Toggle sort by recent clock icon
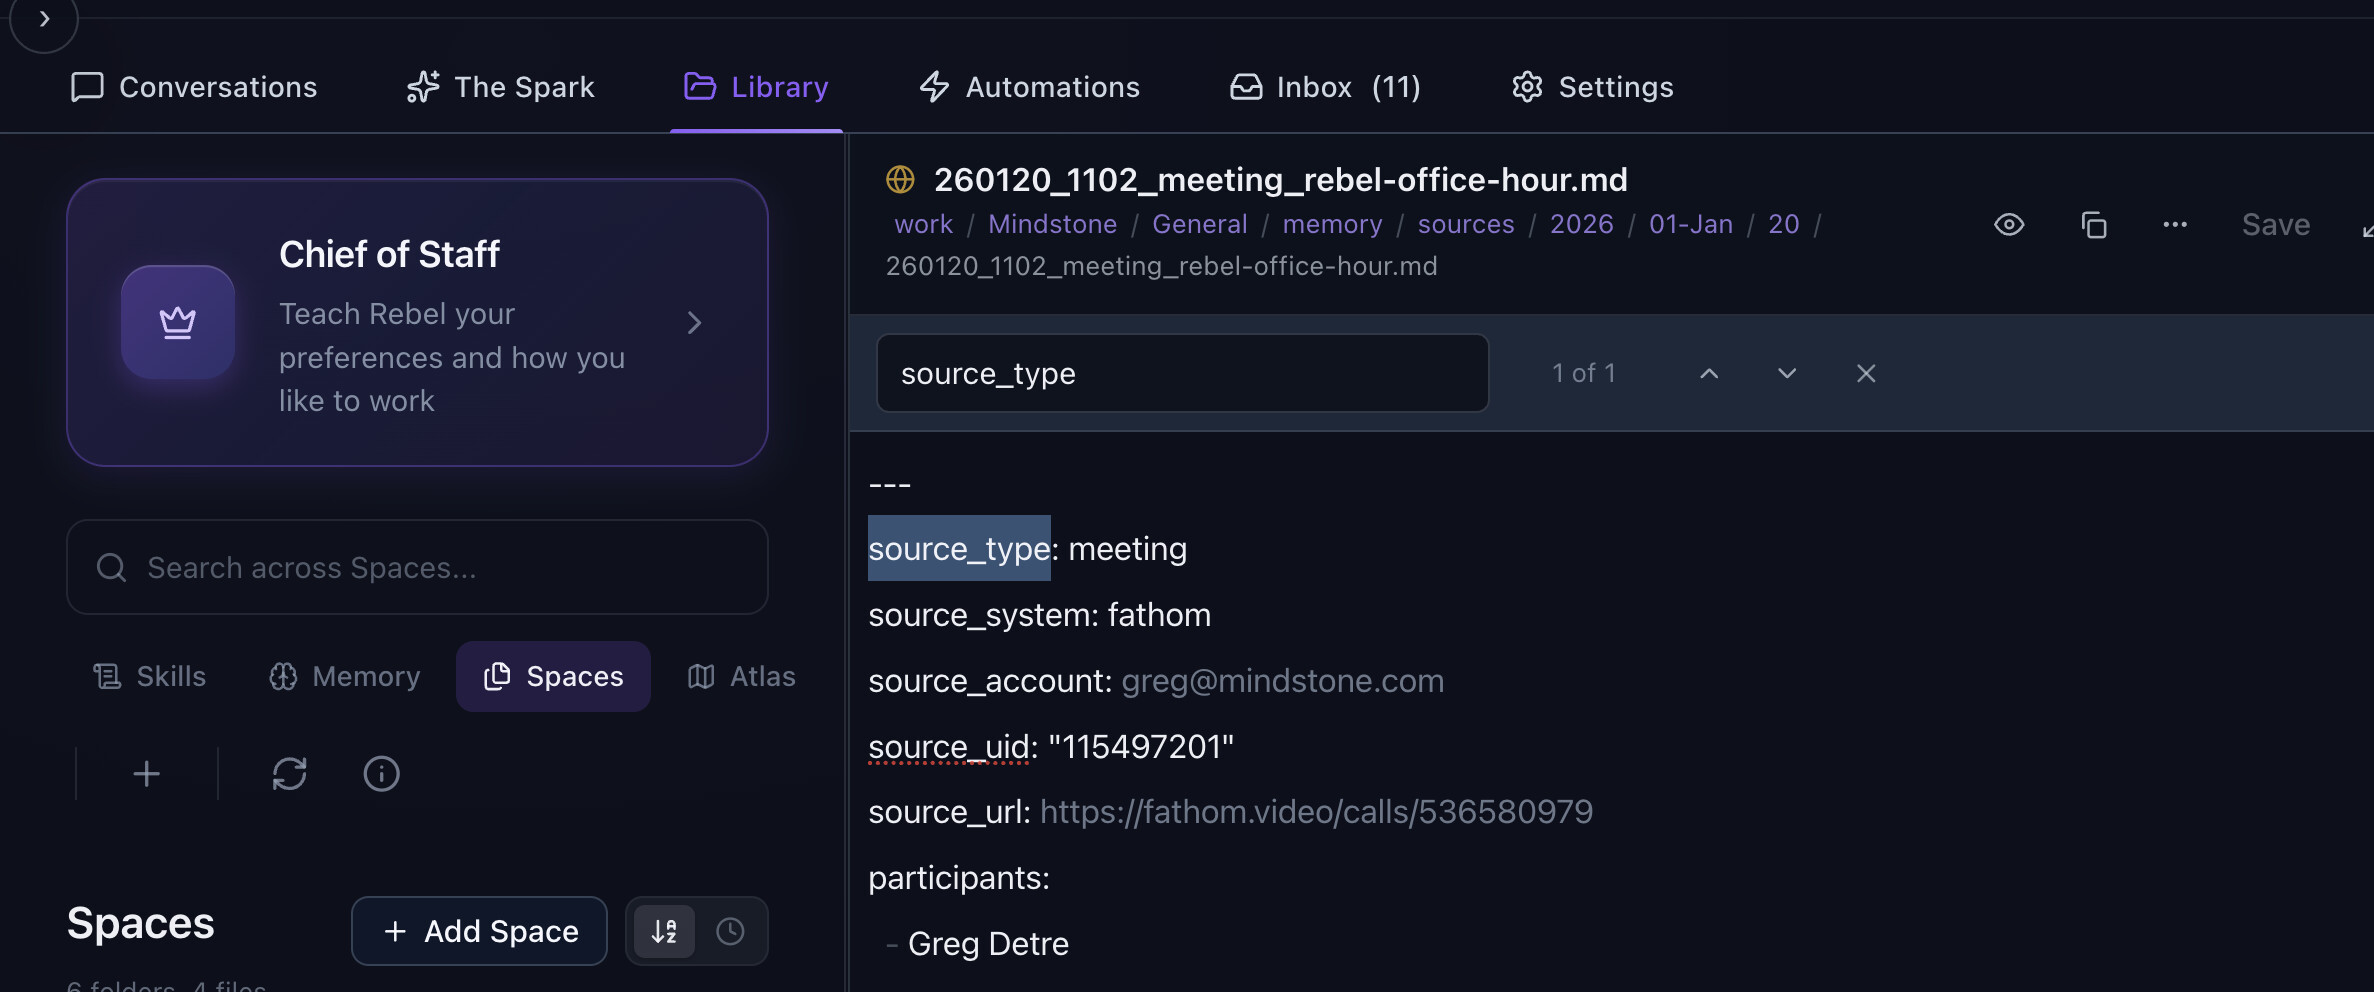The width and height of the screenshot is (2374, 992). (730, 931)
